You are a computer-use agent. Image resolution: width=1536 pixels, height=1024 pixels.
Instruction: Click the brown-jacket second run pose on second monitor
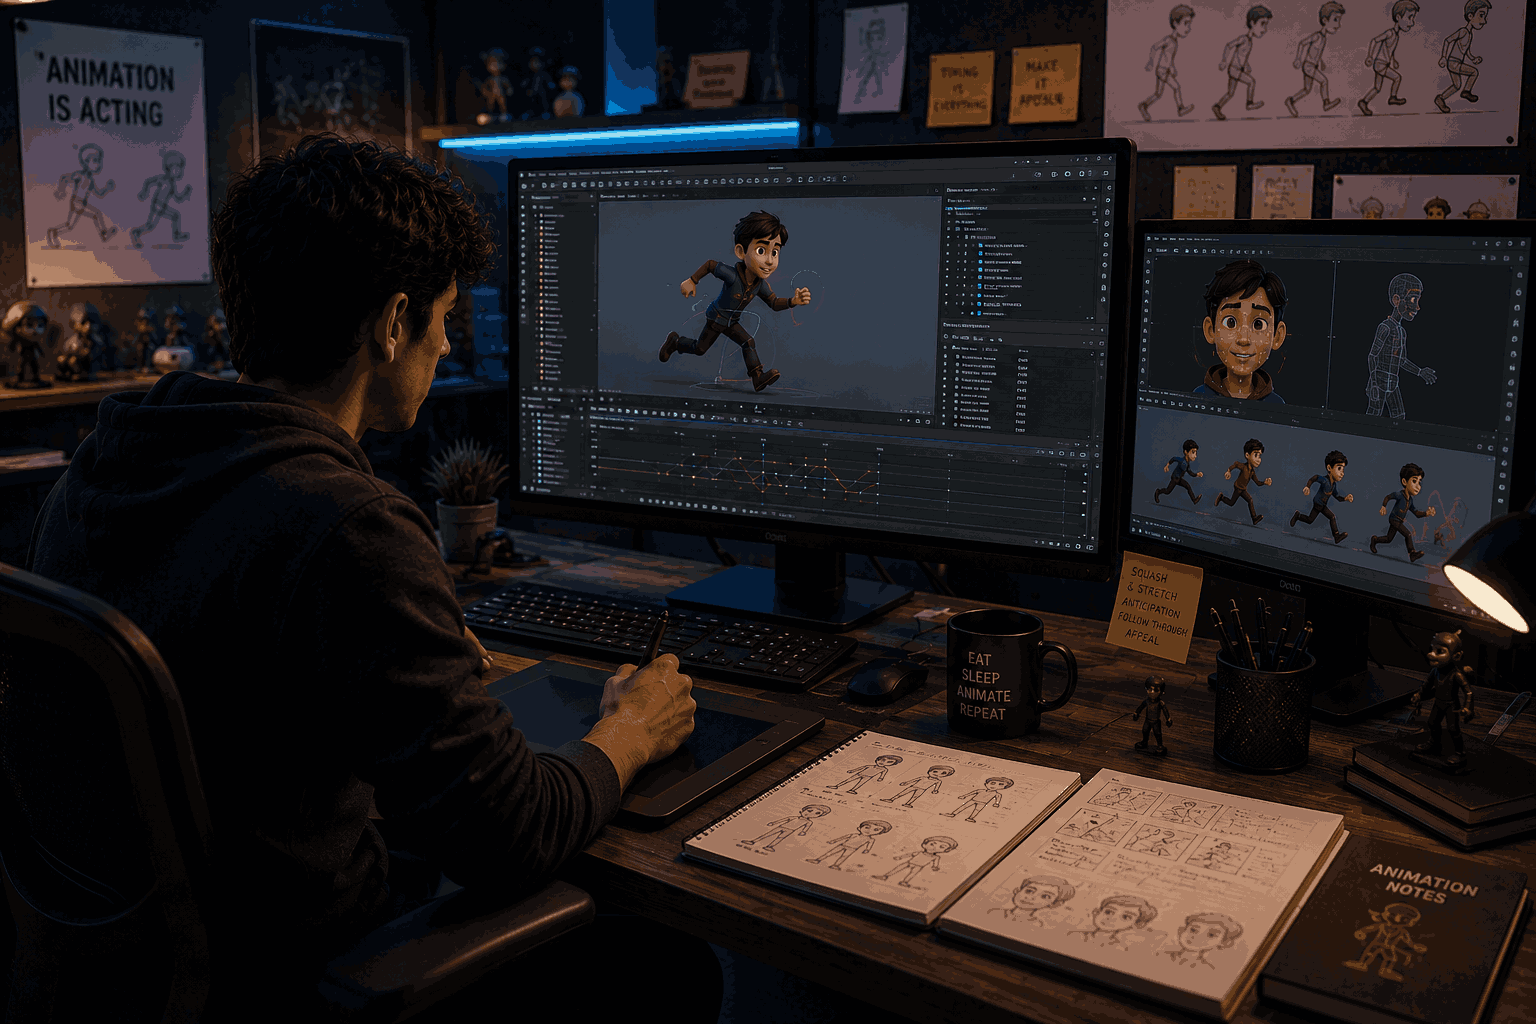[1244, 481]
